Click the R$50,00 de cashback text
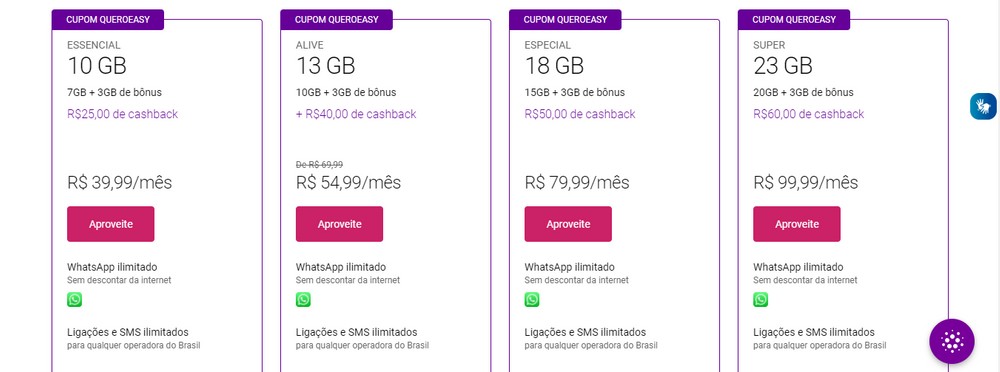This screenshot has height=372, width=1000. click(x=580, y=114)
